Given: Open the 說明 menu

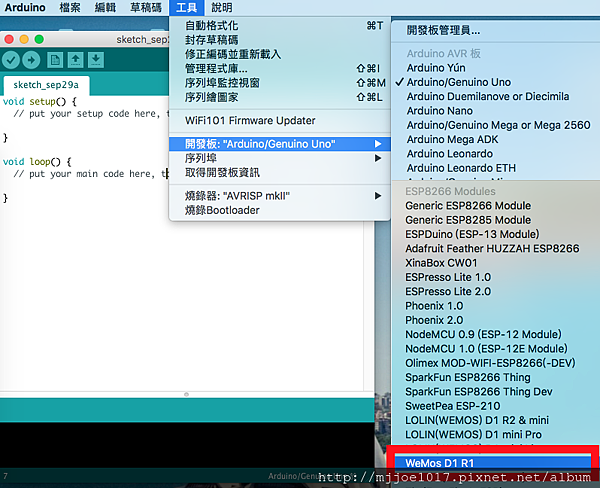Looking at the screenshot, I should coord(222,7).
